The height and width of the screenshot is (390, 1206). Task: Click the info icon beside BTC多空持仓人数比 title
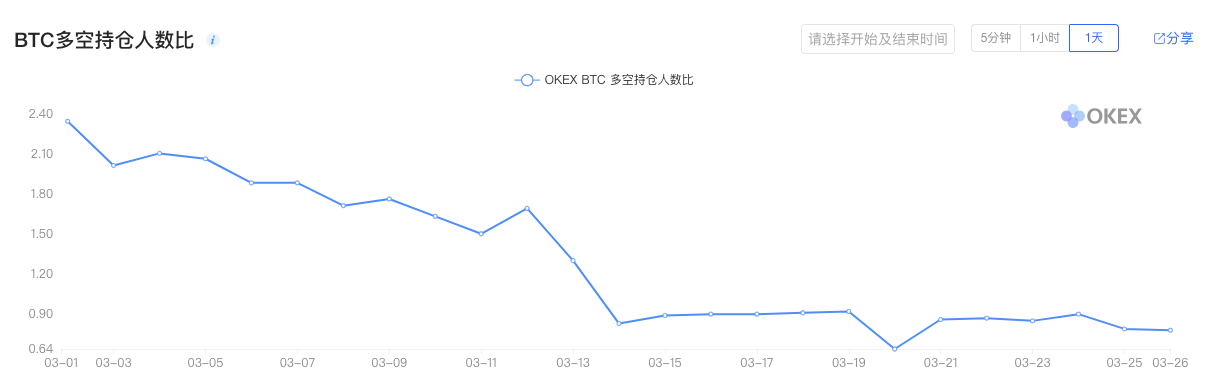212,40
